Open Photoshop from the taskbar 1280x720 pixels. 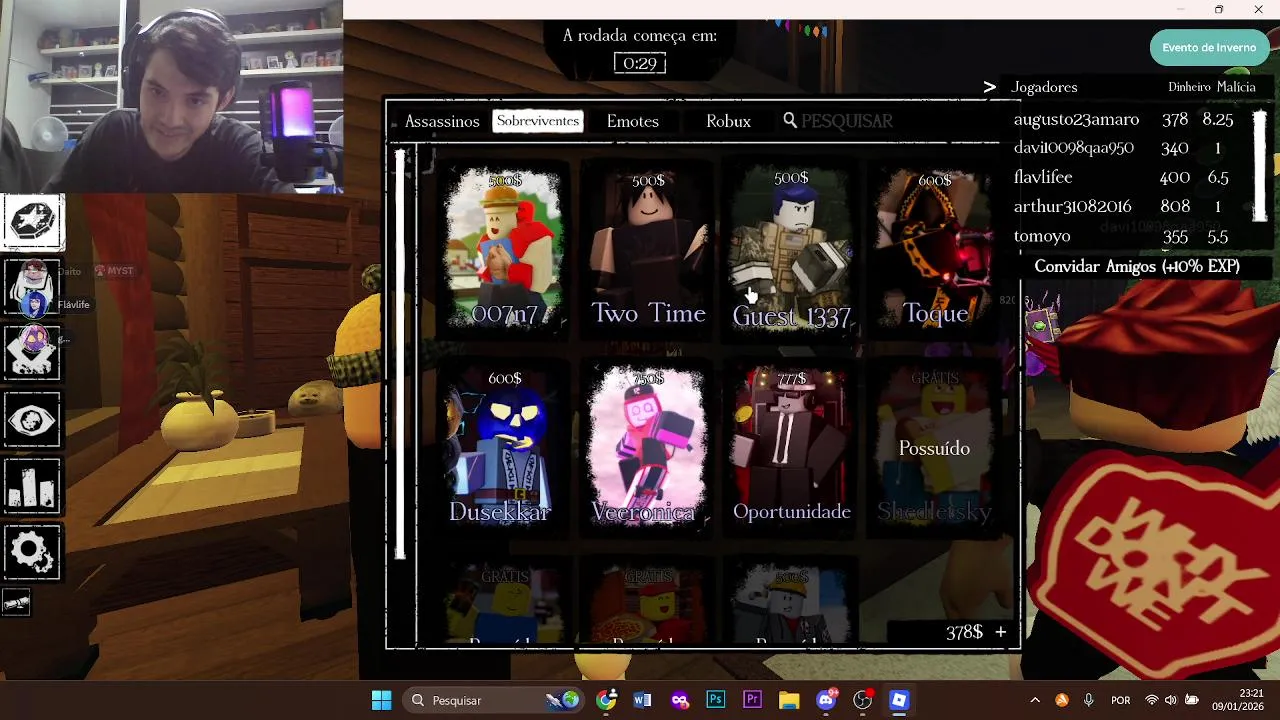pyautogui.click(x=716, y=700)
